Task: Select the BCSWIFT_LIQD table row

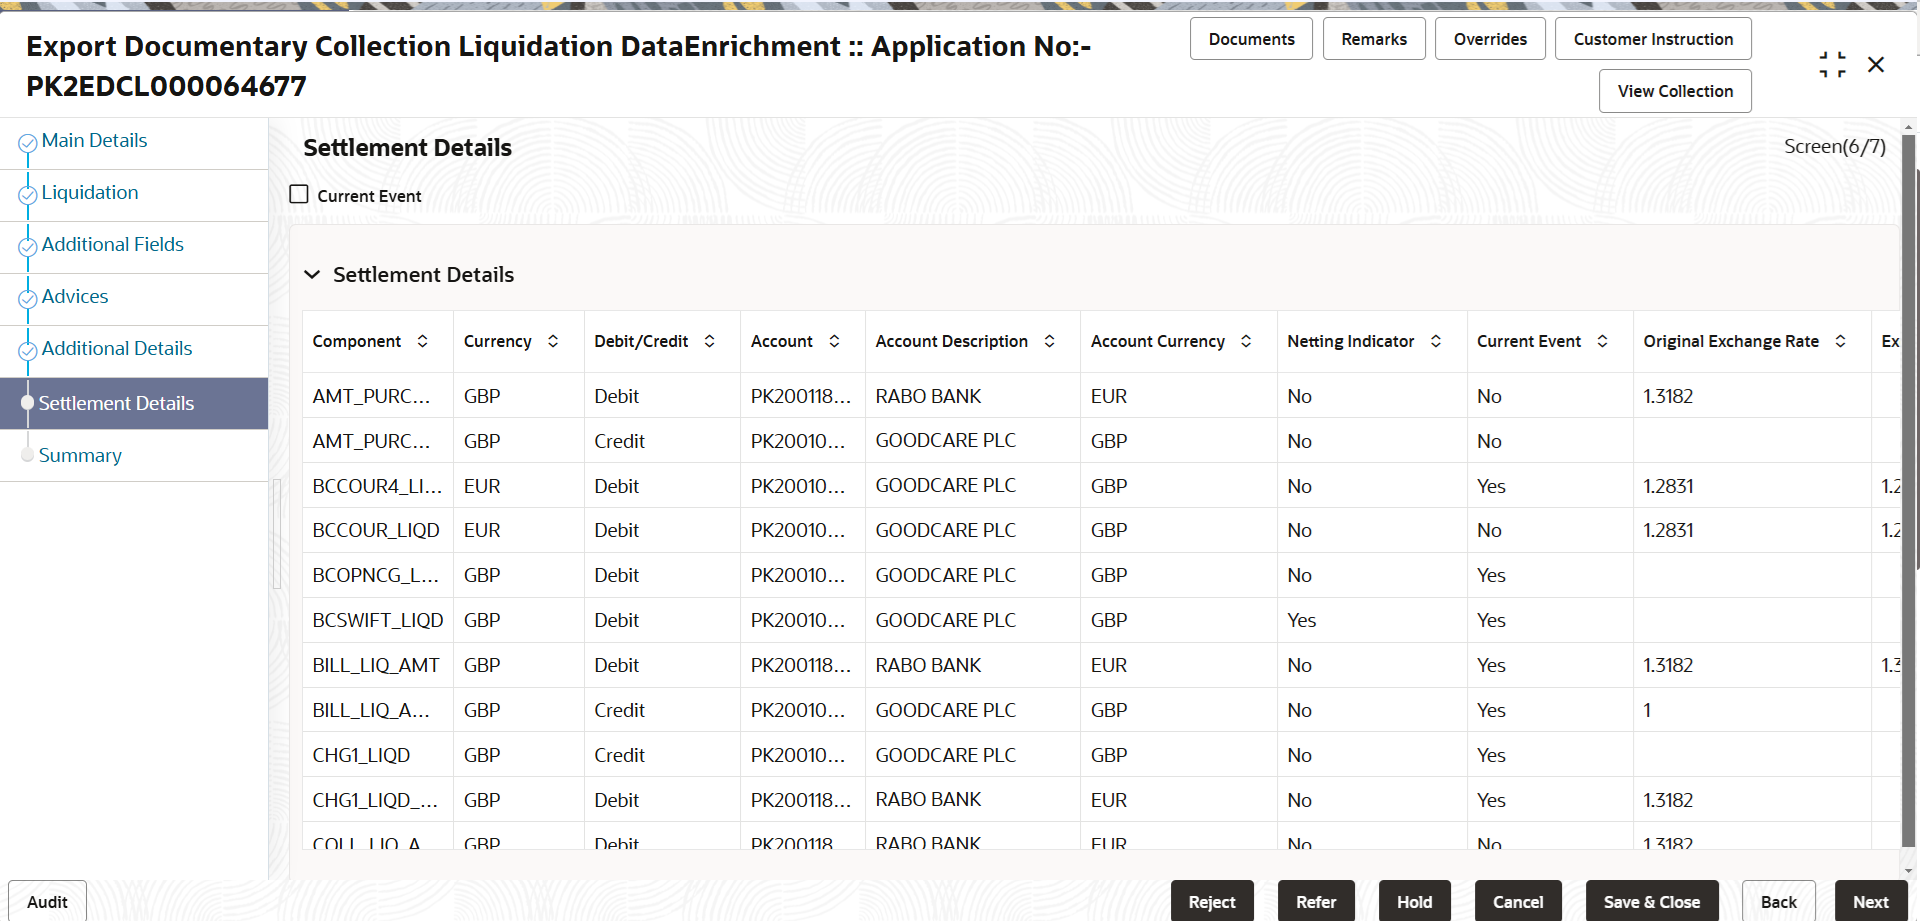Action: pyautogui.click(x=1100, y=620)
